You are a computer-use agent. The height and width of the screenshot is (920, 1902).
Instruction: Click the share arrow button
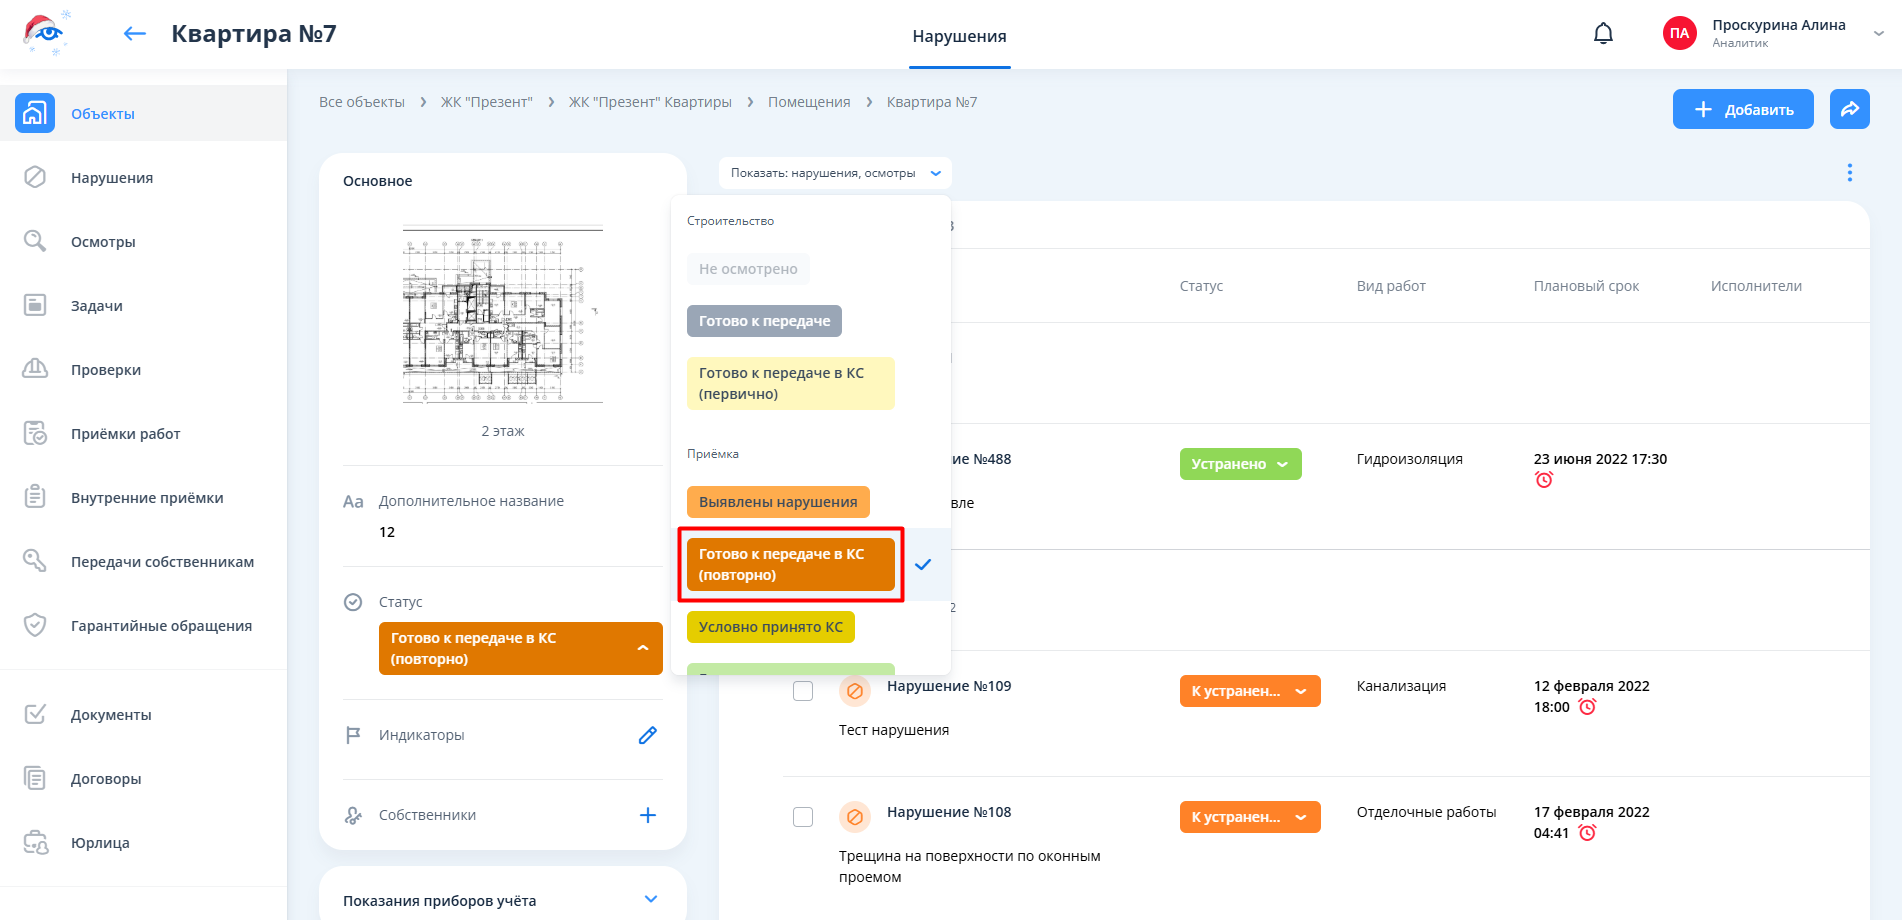[x=1849, y=109]
